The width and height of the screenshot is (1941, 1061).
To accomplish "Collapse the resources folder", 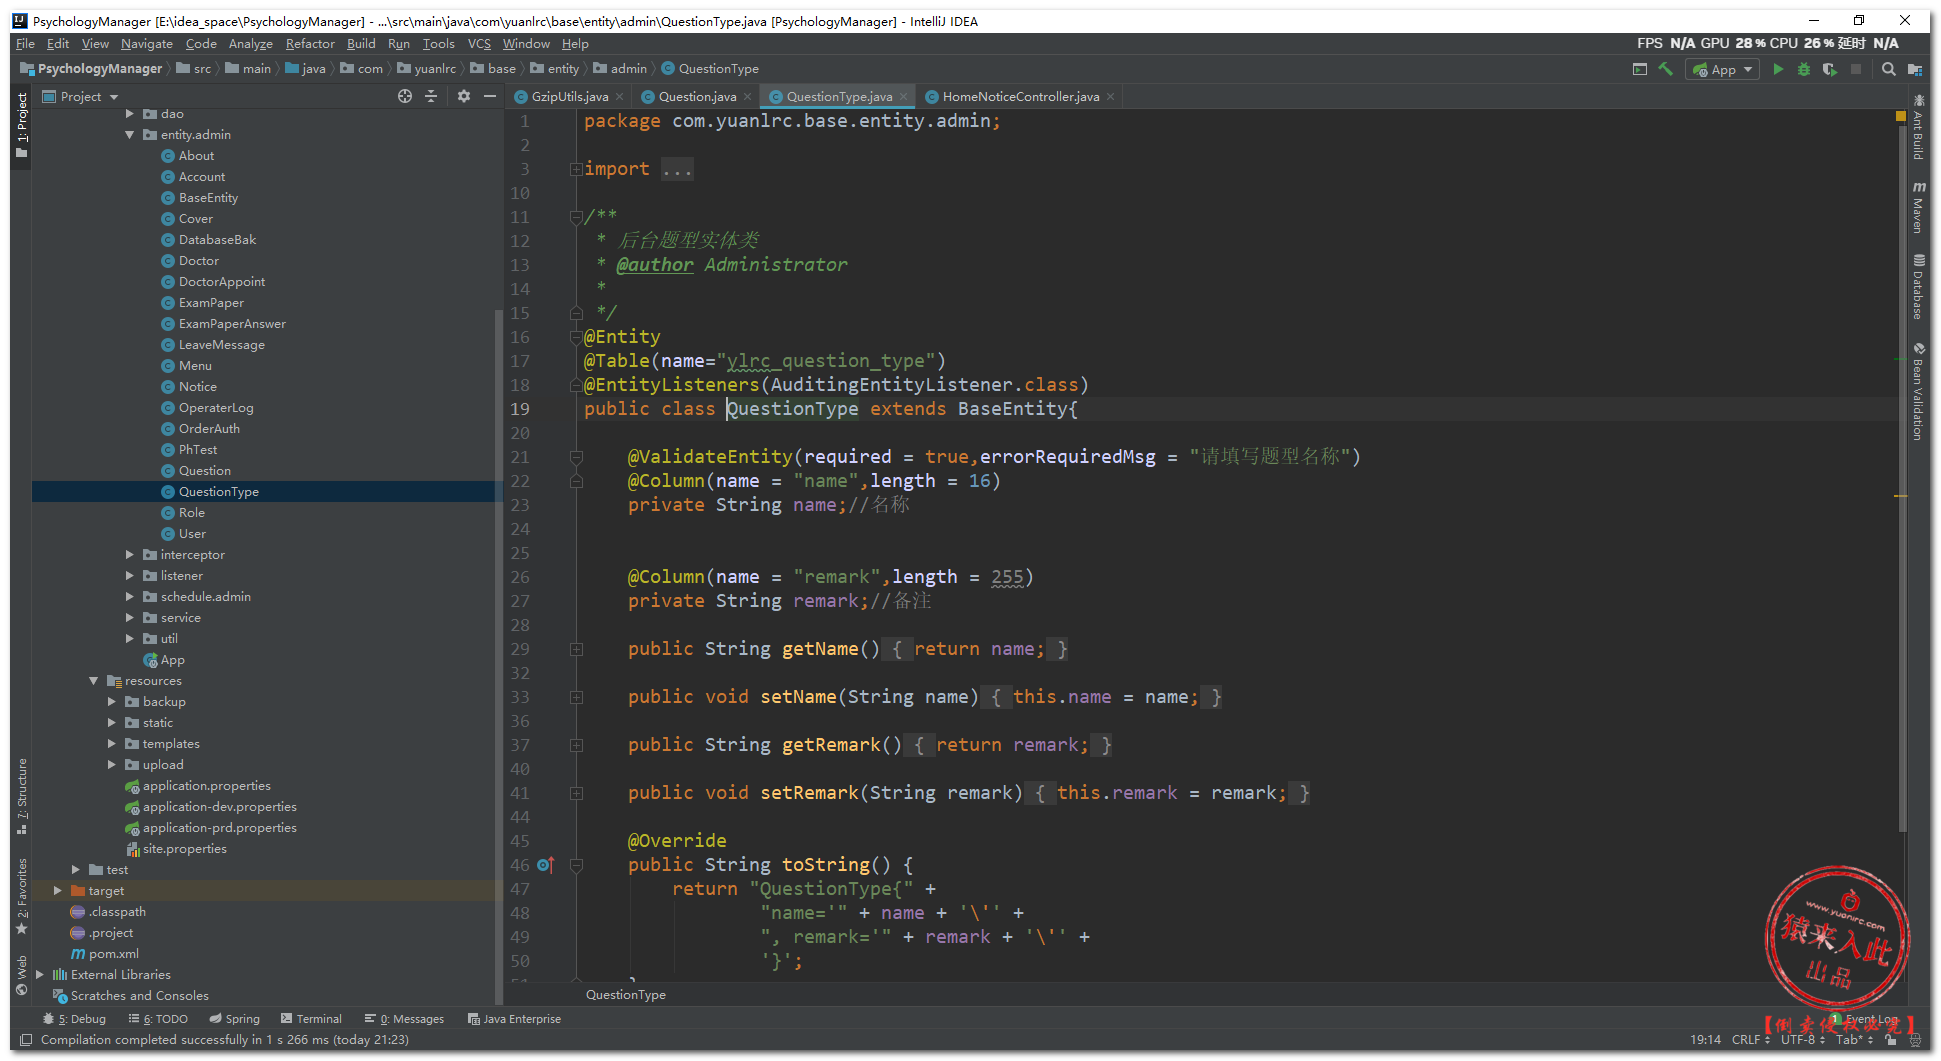I will click(94, 681).
